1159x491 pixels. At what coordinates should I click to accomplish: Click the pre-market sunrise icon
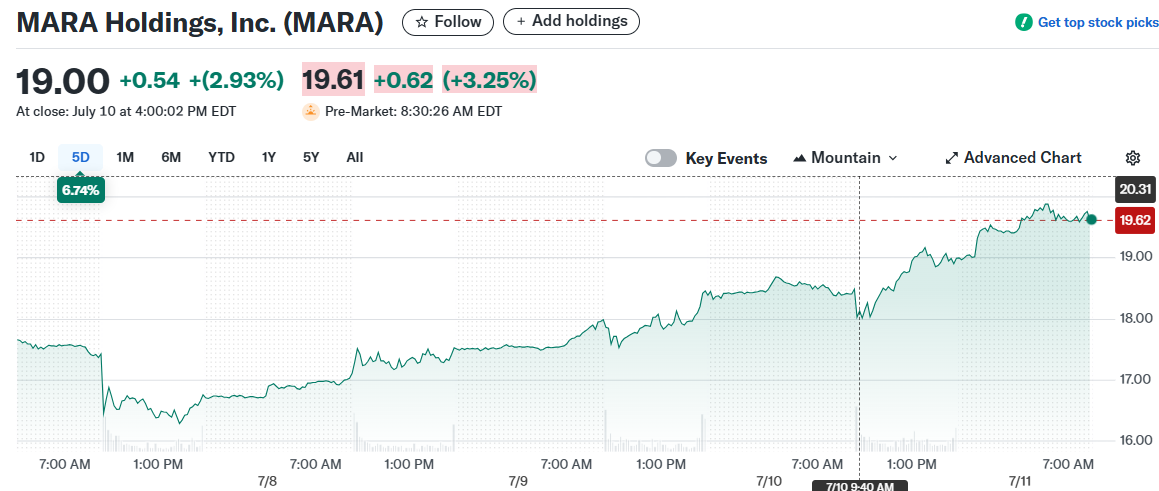point(310,112)
